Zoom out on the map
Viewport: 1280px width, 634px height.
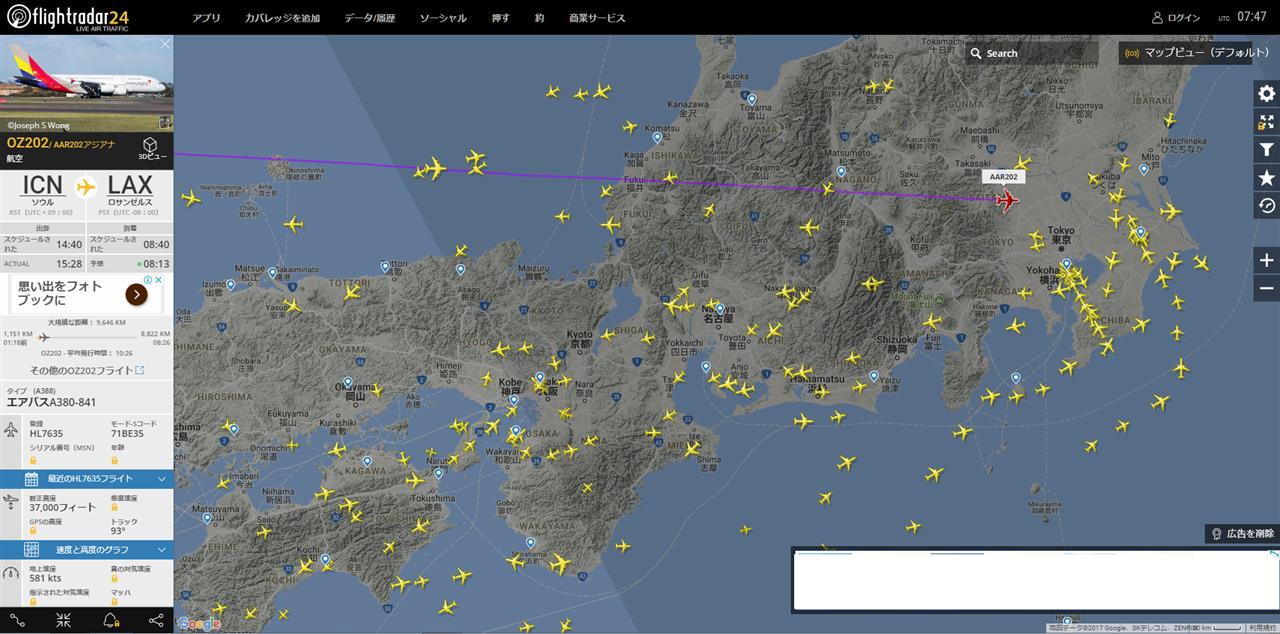tap(1266, 287)
